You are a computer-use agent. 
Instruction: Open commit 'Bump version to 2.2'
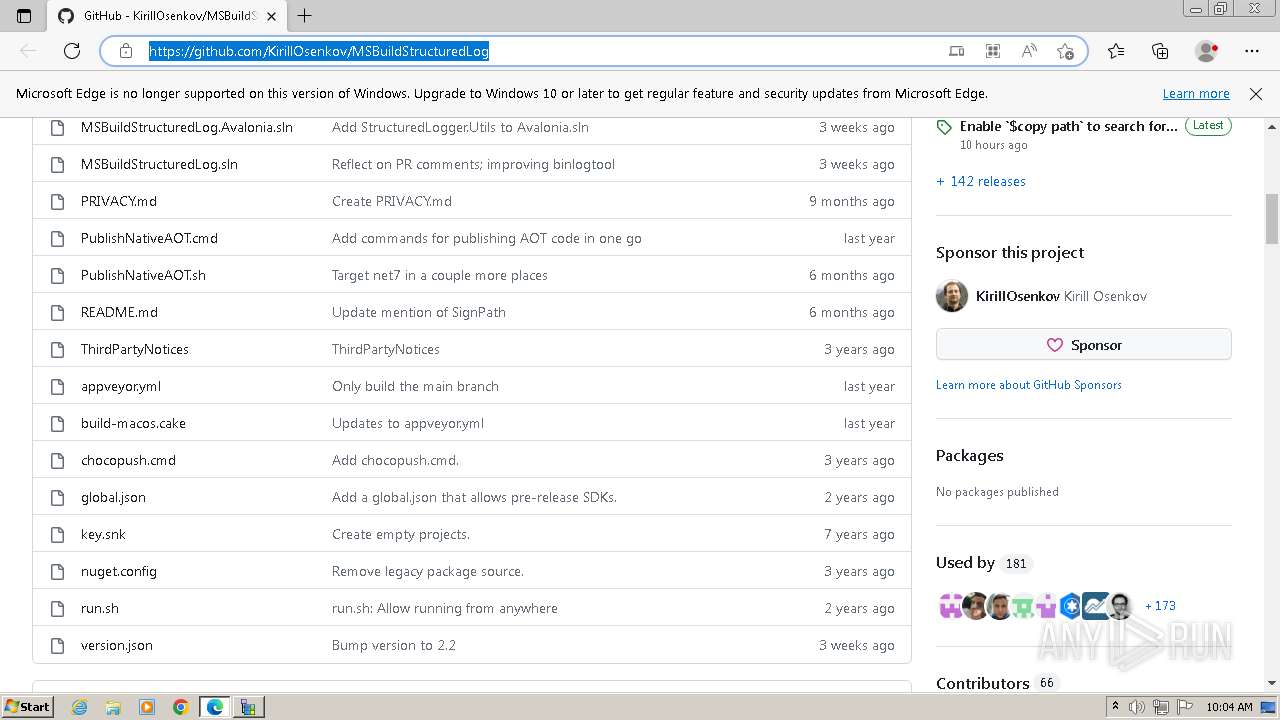(x=394, y=645)
